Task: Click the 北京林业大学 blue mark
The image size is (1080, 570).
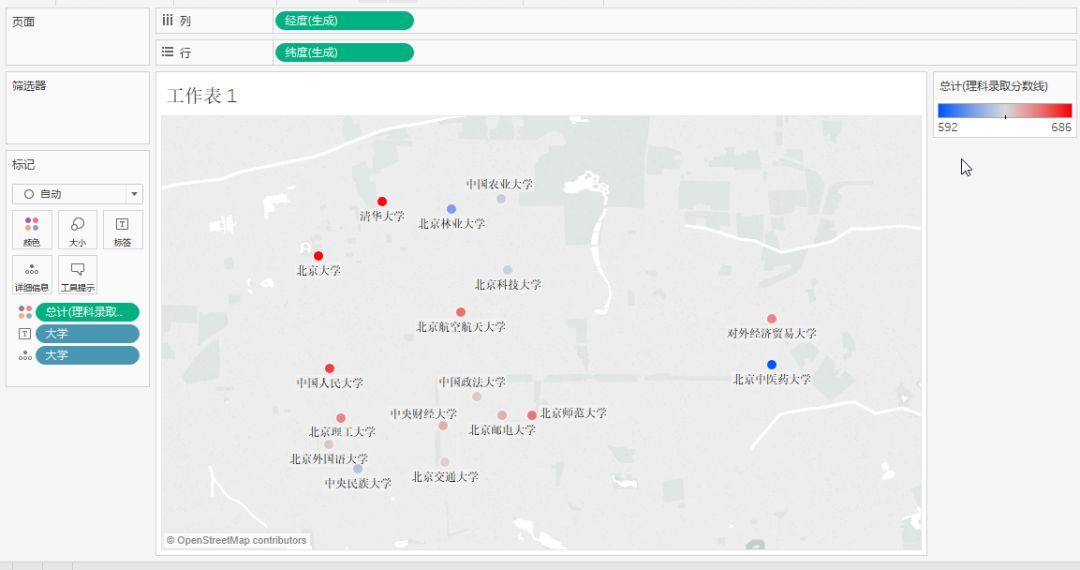Action: tap(451, 209)
